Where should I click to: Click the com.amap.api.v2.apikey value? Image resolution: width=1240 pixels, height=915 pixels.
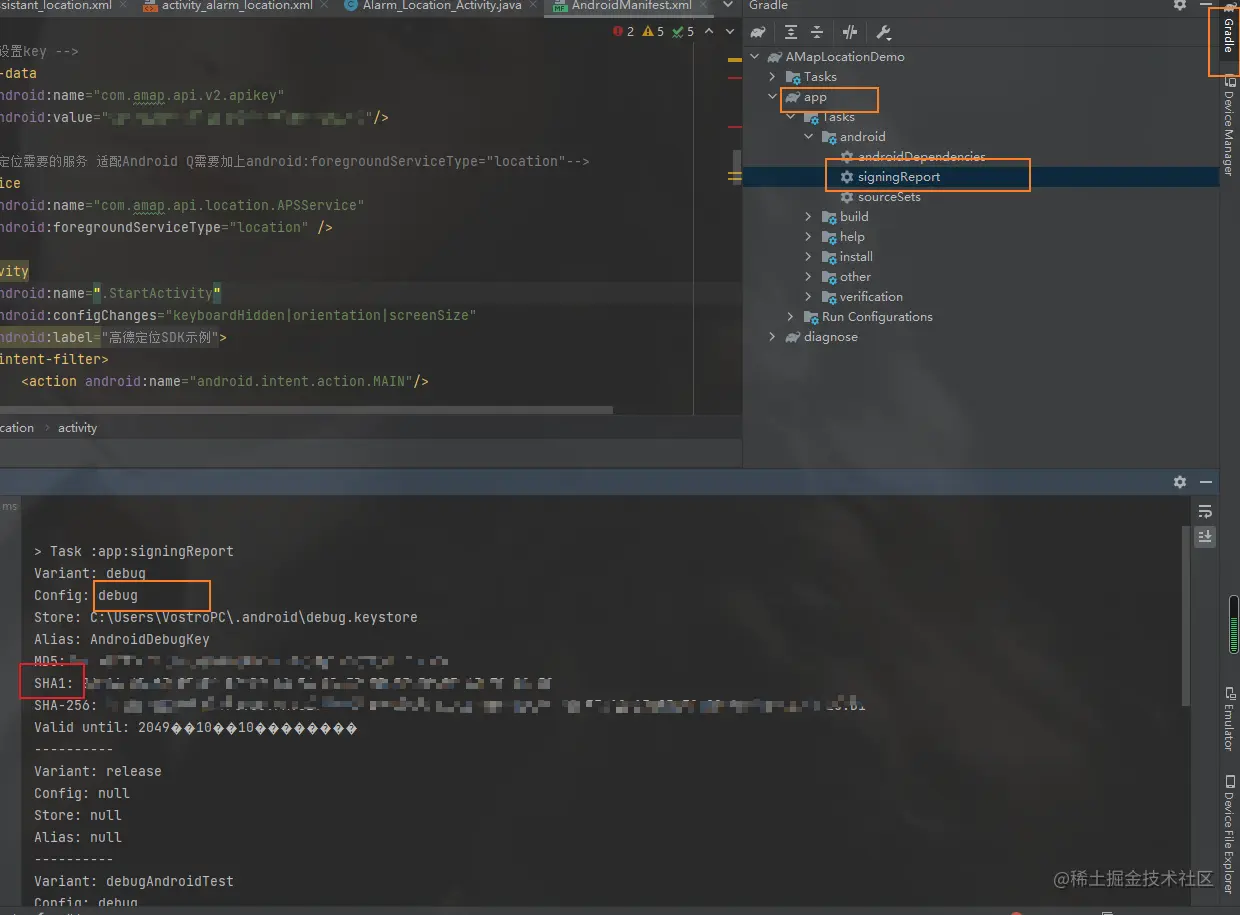click(x=187, y=95)
